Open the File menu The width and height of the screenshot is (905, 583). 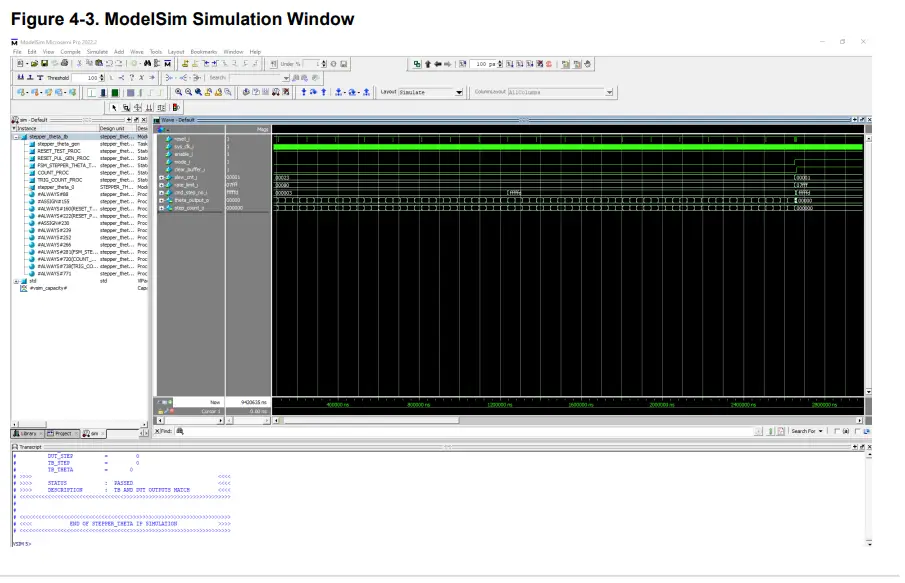(x=17, y=52)
